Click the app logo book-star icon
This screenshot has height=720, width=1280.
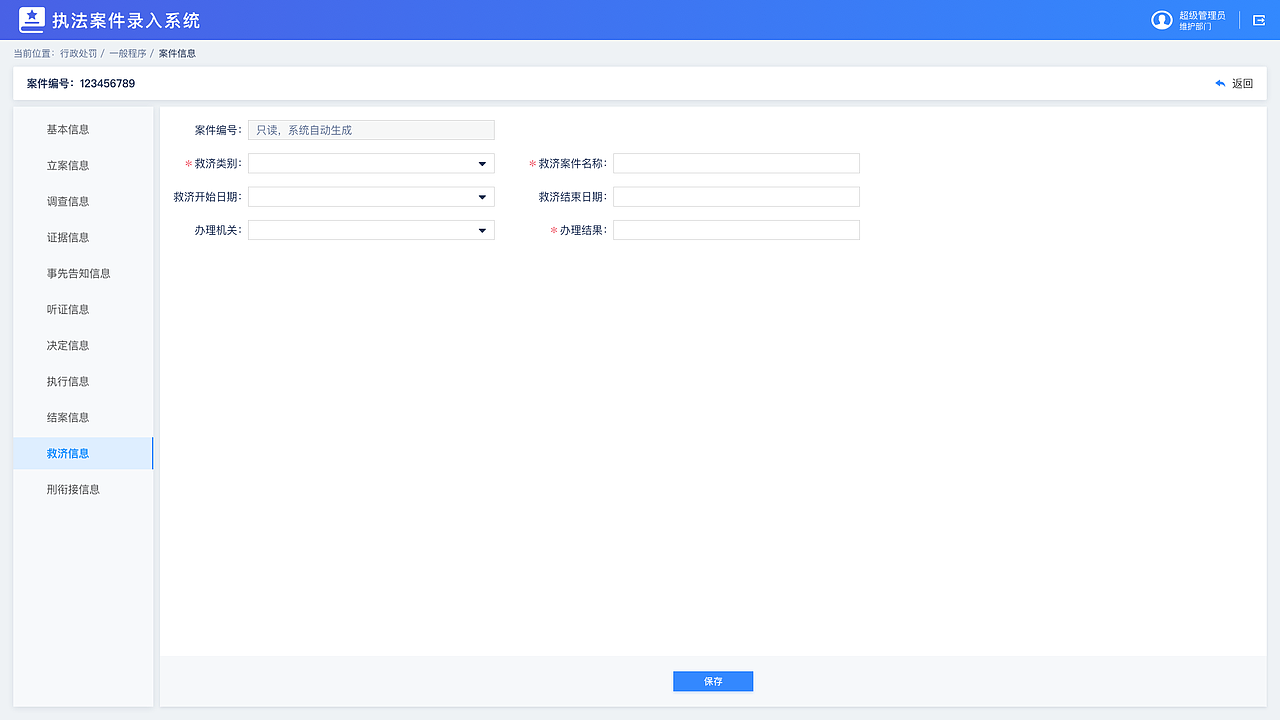pos(32,20)
